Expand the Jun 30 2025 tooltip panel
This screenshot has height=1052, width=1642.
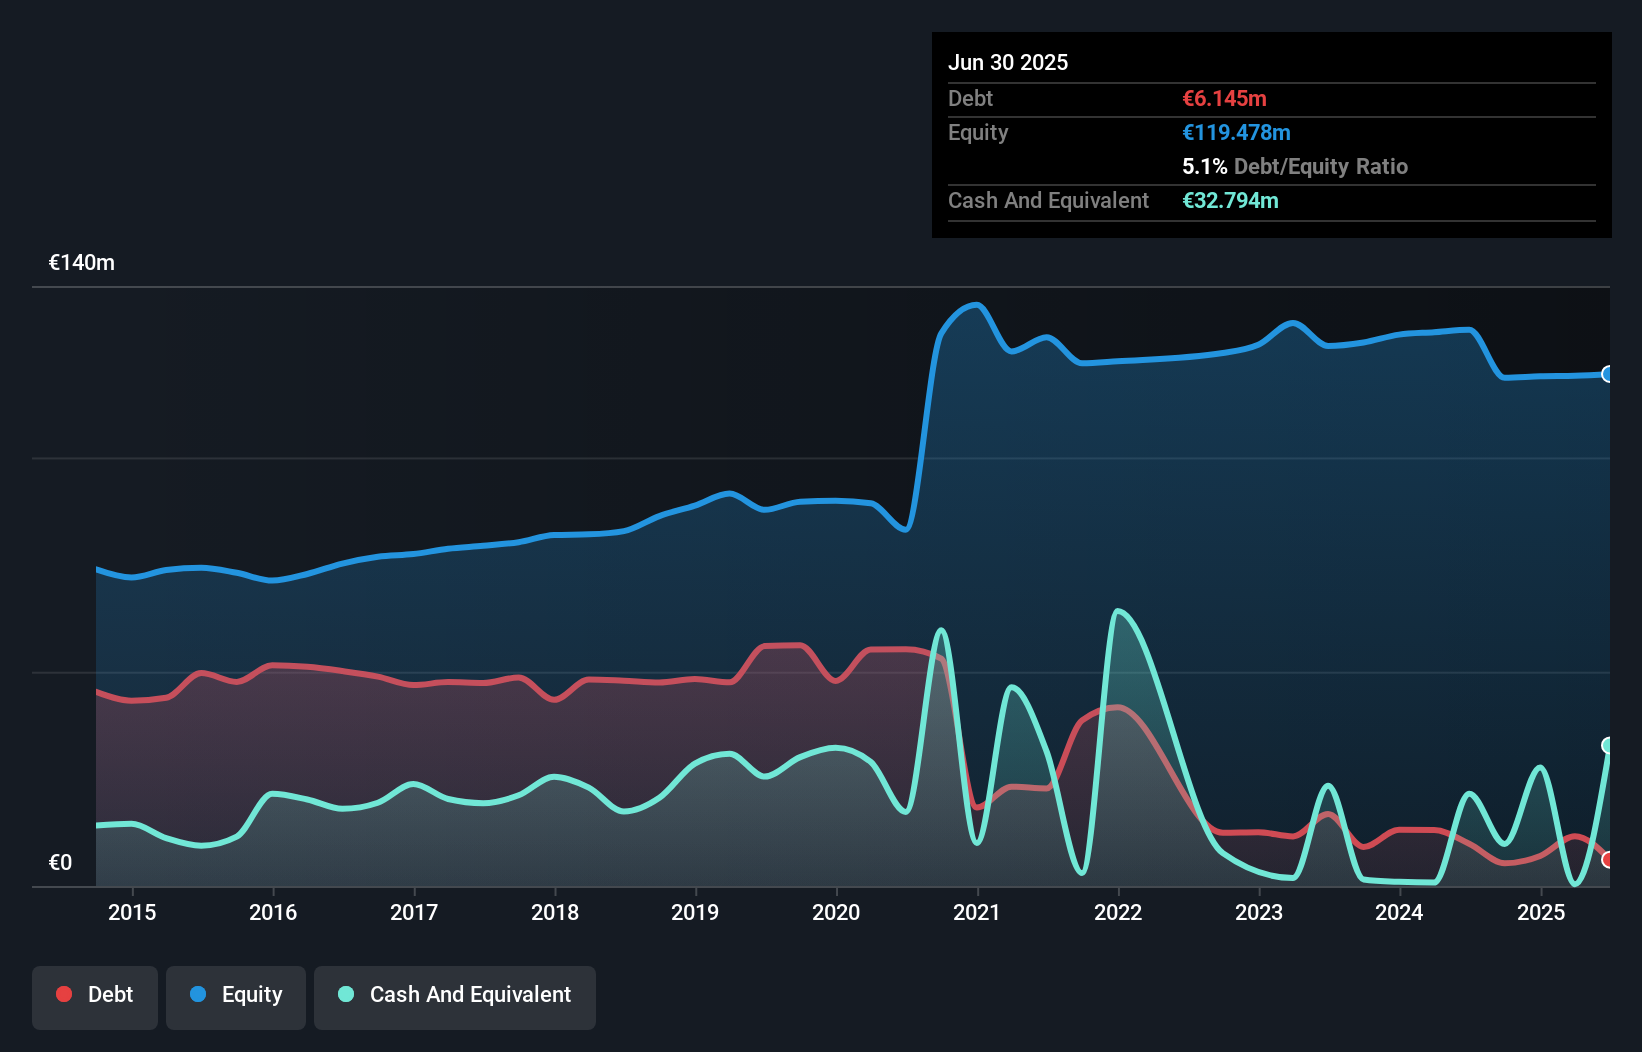tap(1008, 62)
